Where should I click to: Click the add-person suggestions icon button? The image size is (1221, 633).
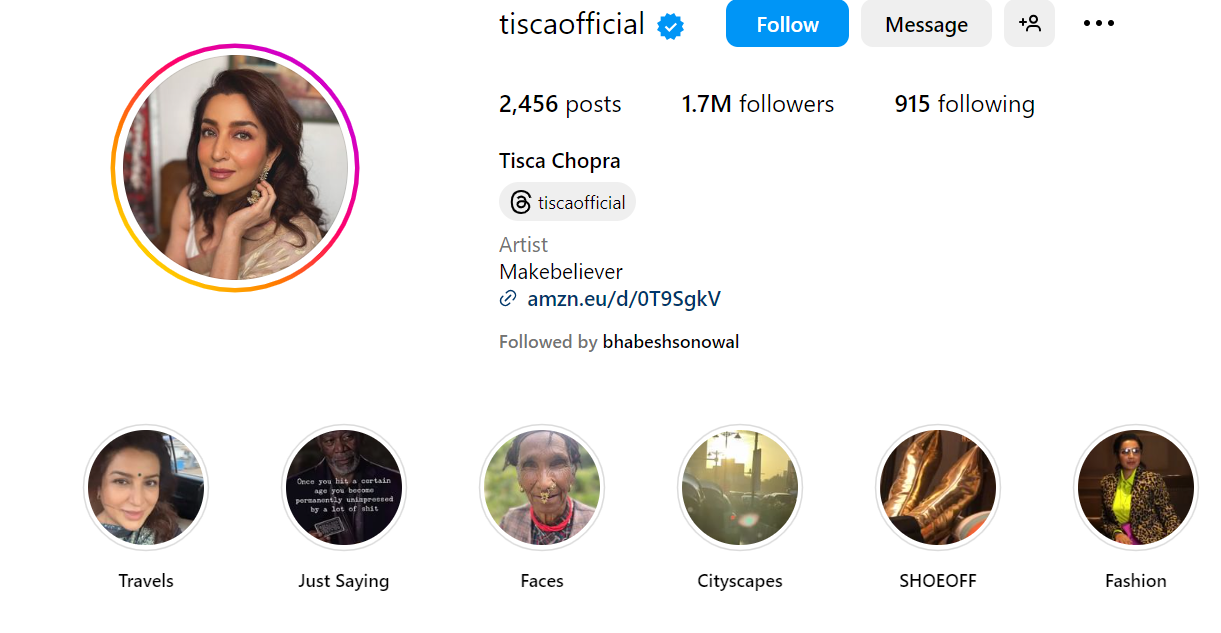(1029, 24)
